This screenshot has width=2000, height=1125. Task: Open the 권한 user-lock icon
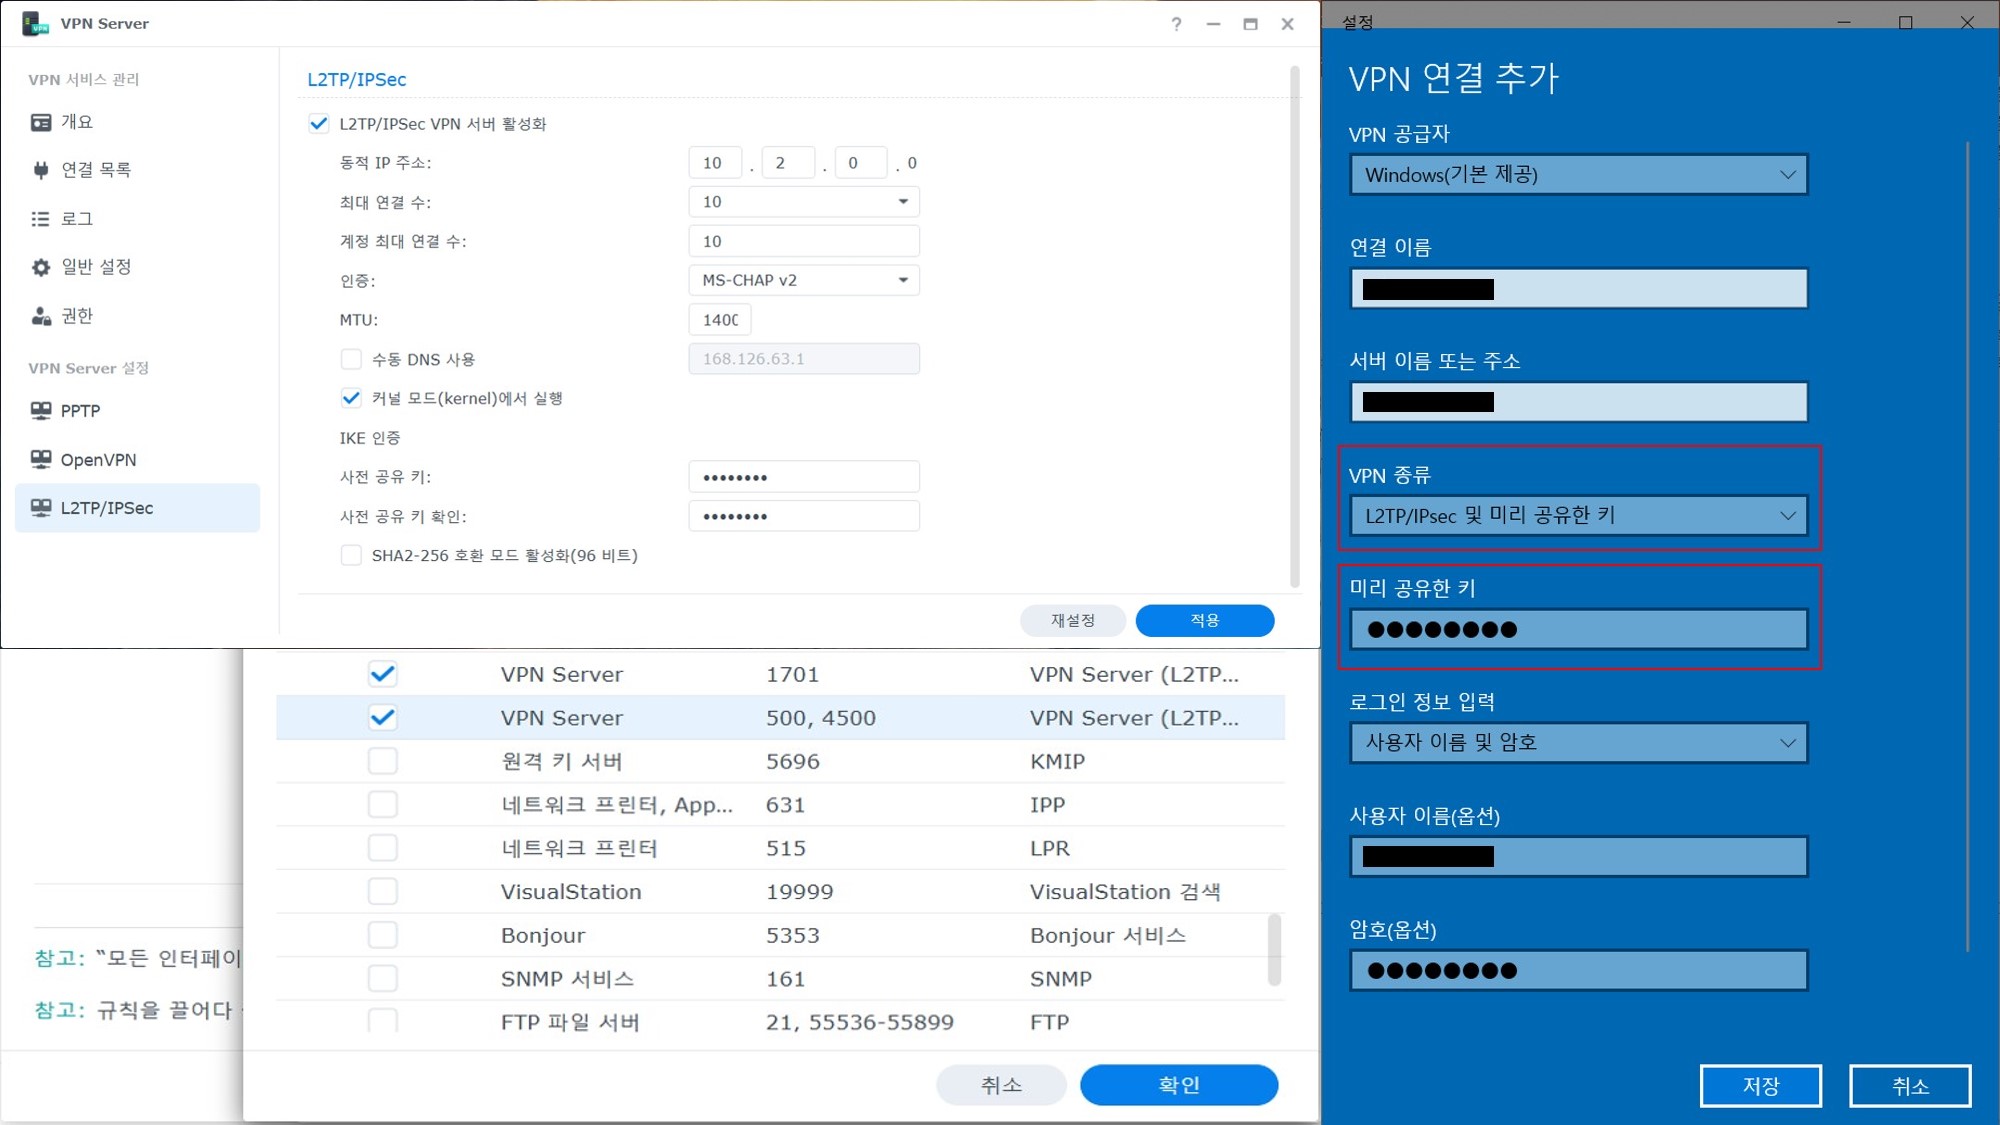[x=41, y=316]
